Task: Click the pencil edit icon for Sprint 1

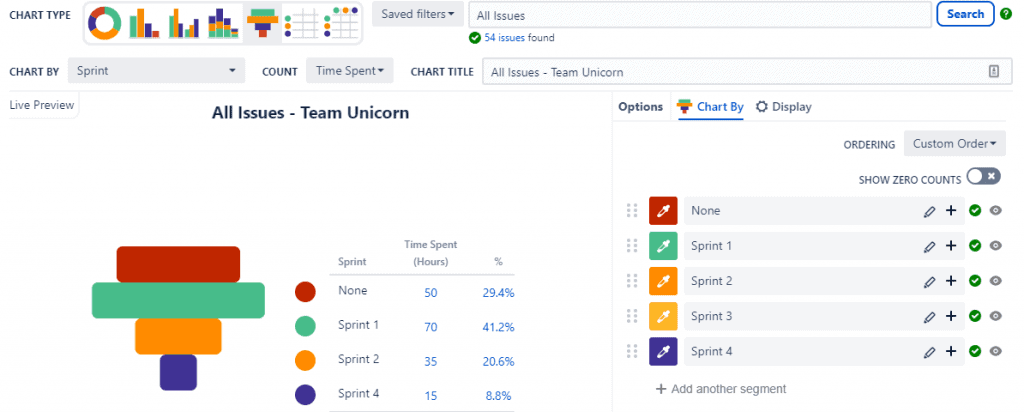Action: 930,246
